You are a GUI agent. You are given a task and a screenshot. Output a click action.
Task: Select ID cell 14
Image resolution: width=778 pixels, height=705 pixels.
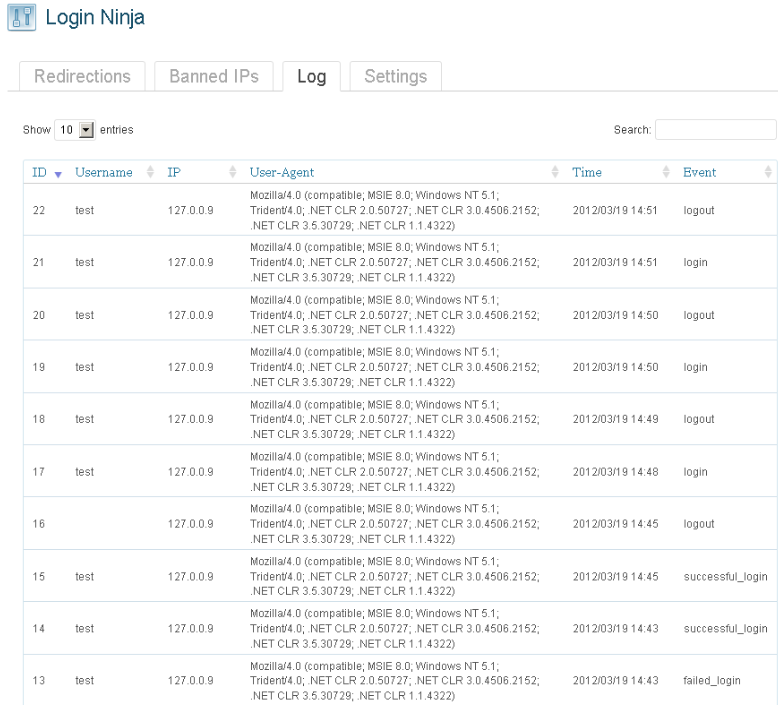point(39,629)
